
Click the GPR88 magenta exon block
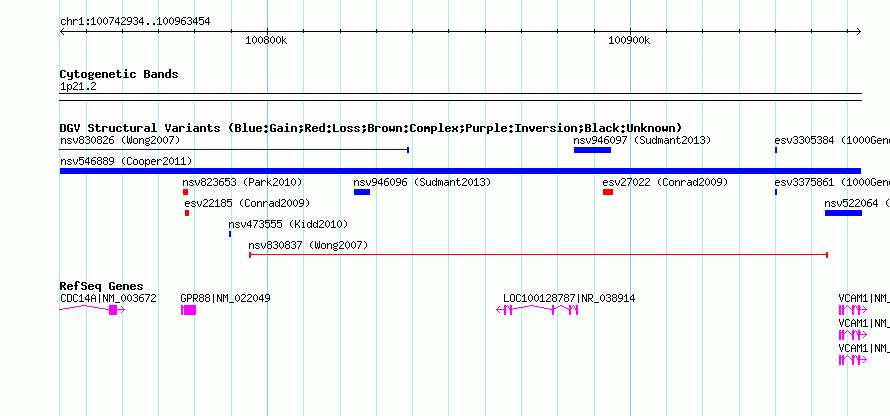pyautogui.click(x=188, y=310)
